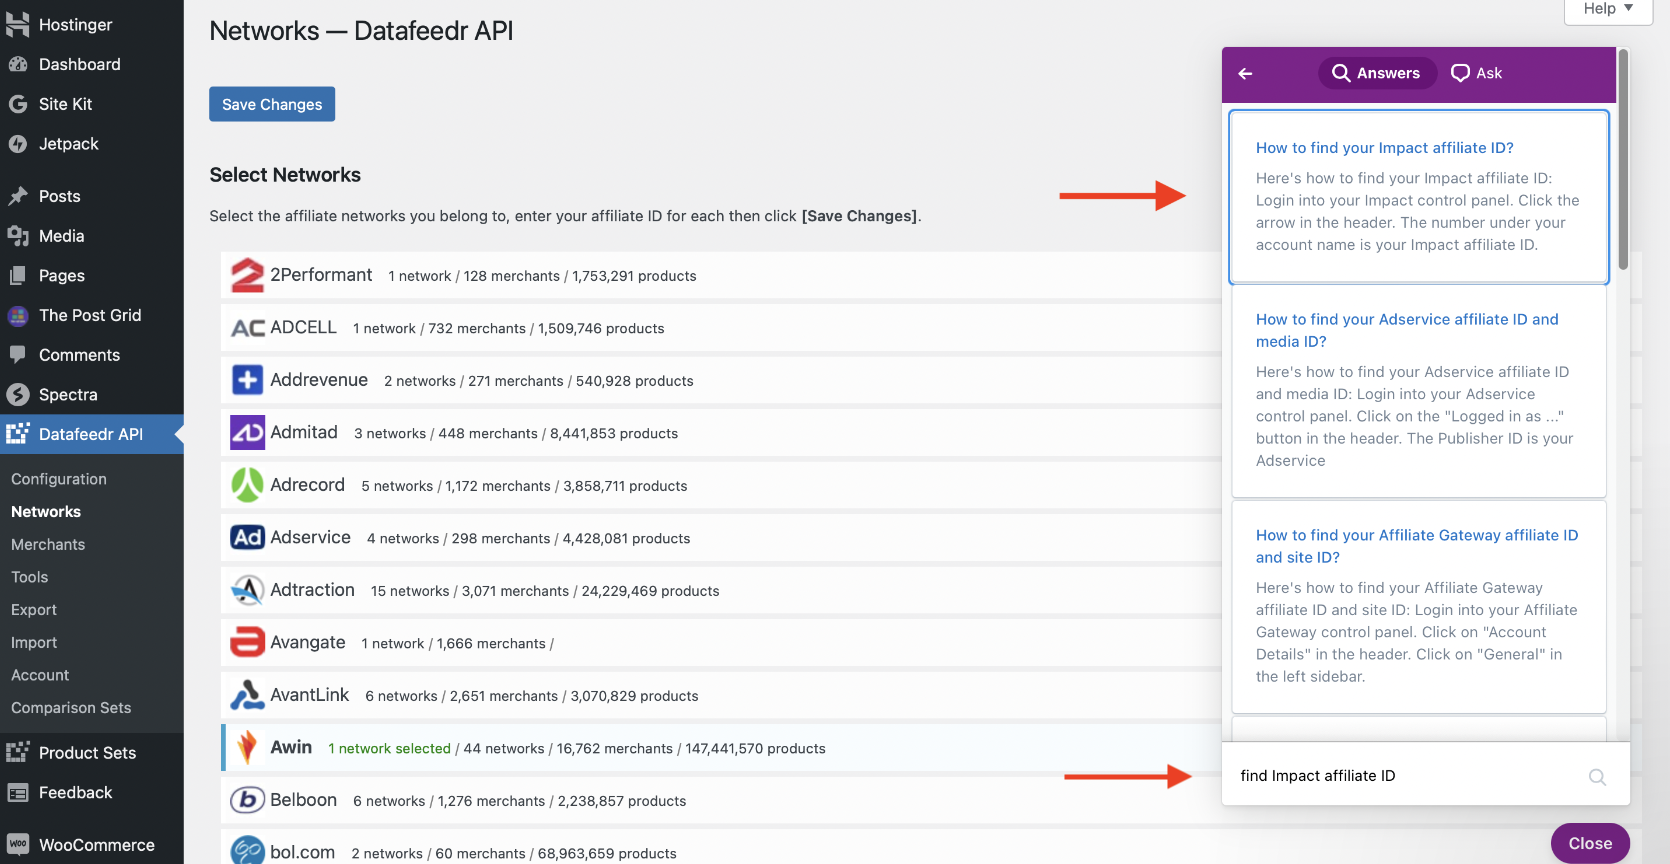The width and height of the screenshot is (1670, 864).
Task: Click '1 network selected' text in Awin row
Action: [390, 748]
